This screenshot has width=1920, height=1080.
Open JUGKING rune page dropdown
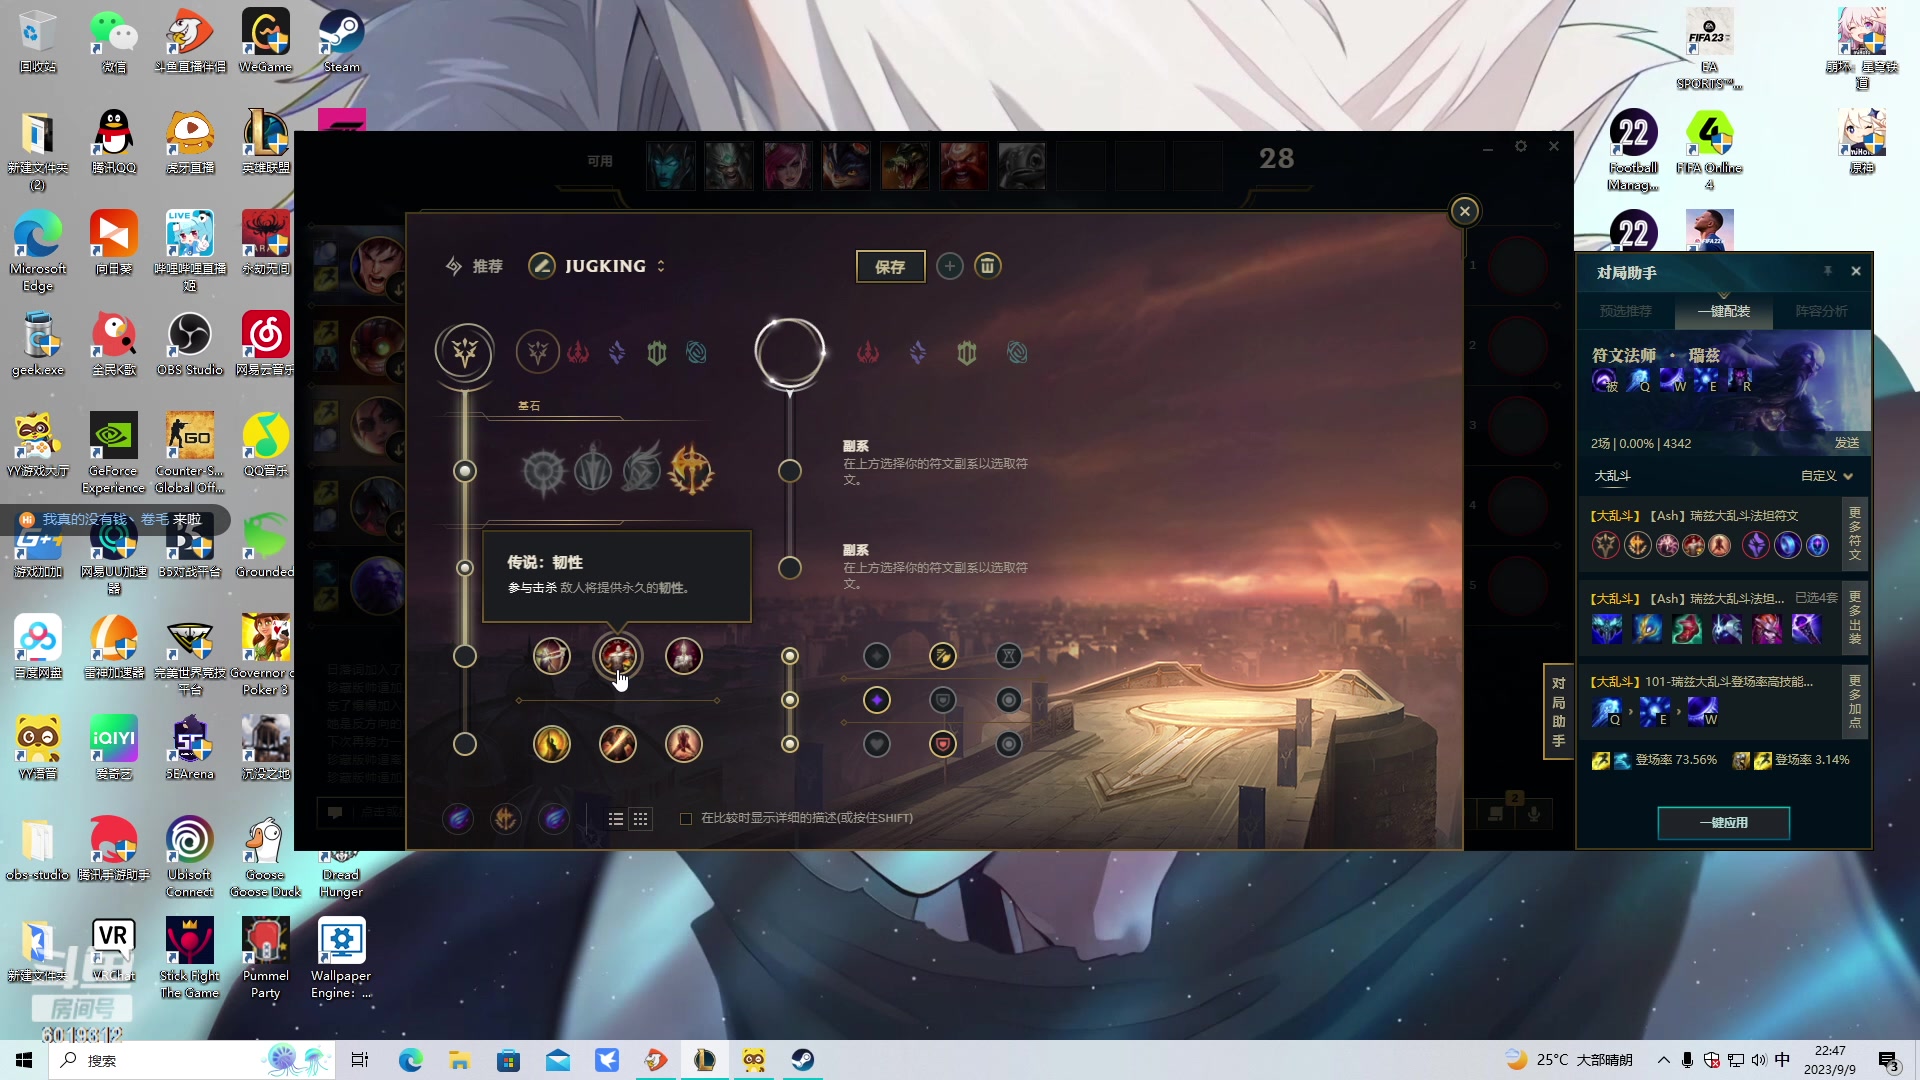pos(615,266)
